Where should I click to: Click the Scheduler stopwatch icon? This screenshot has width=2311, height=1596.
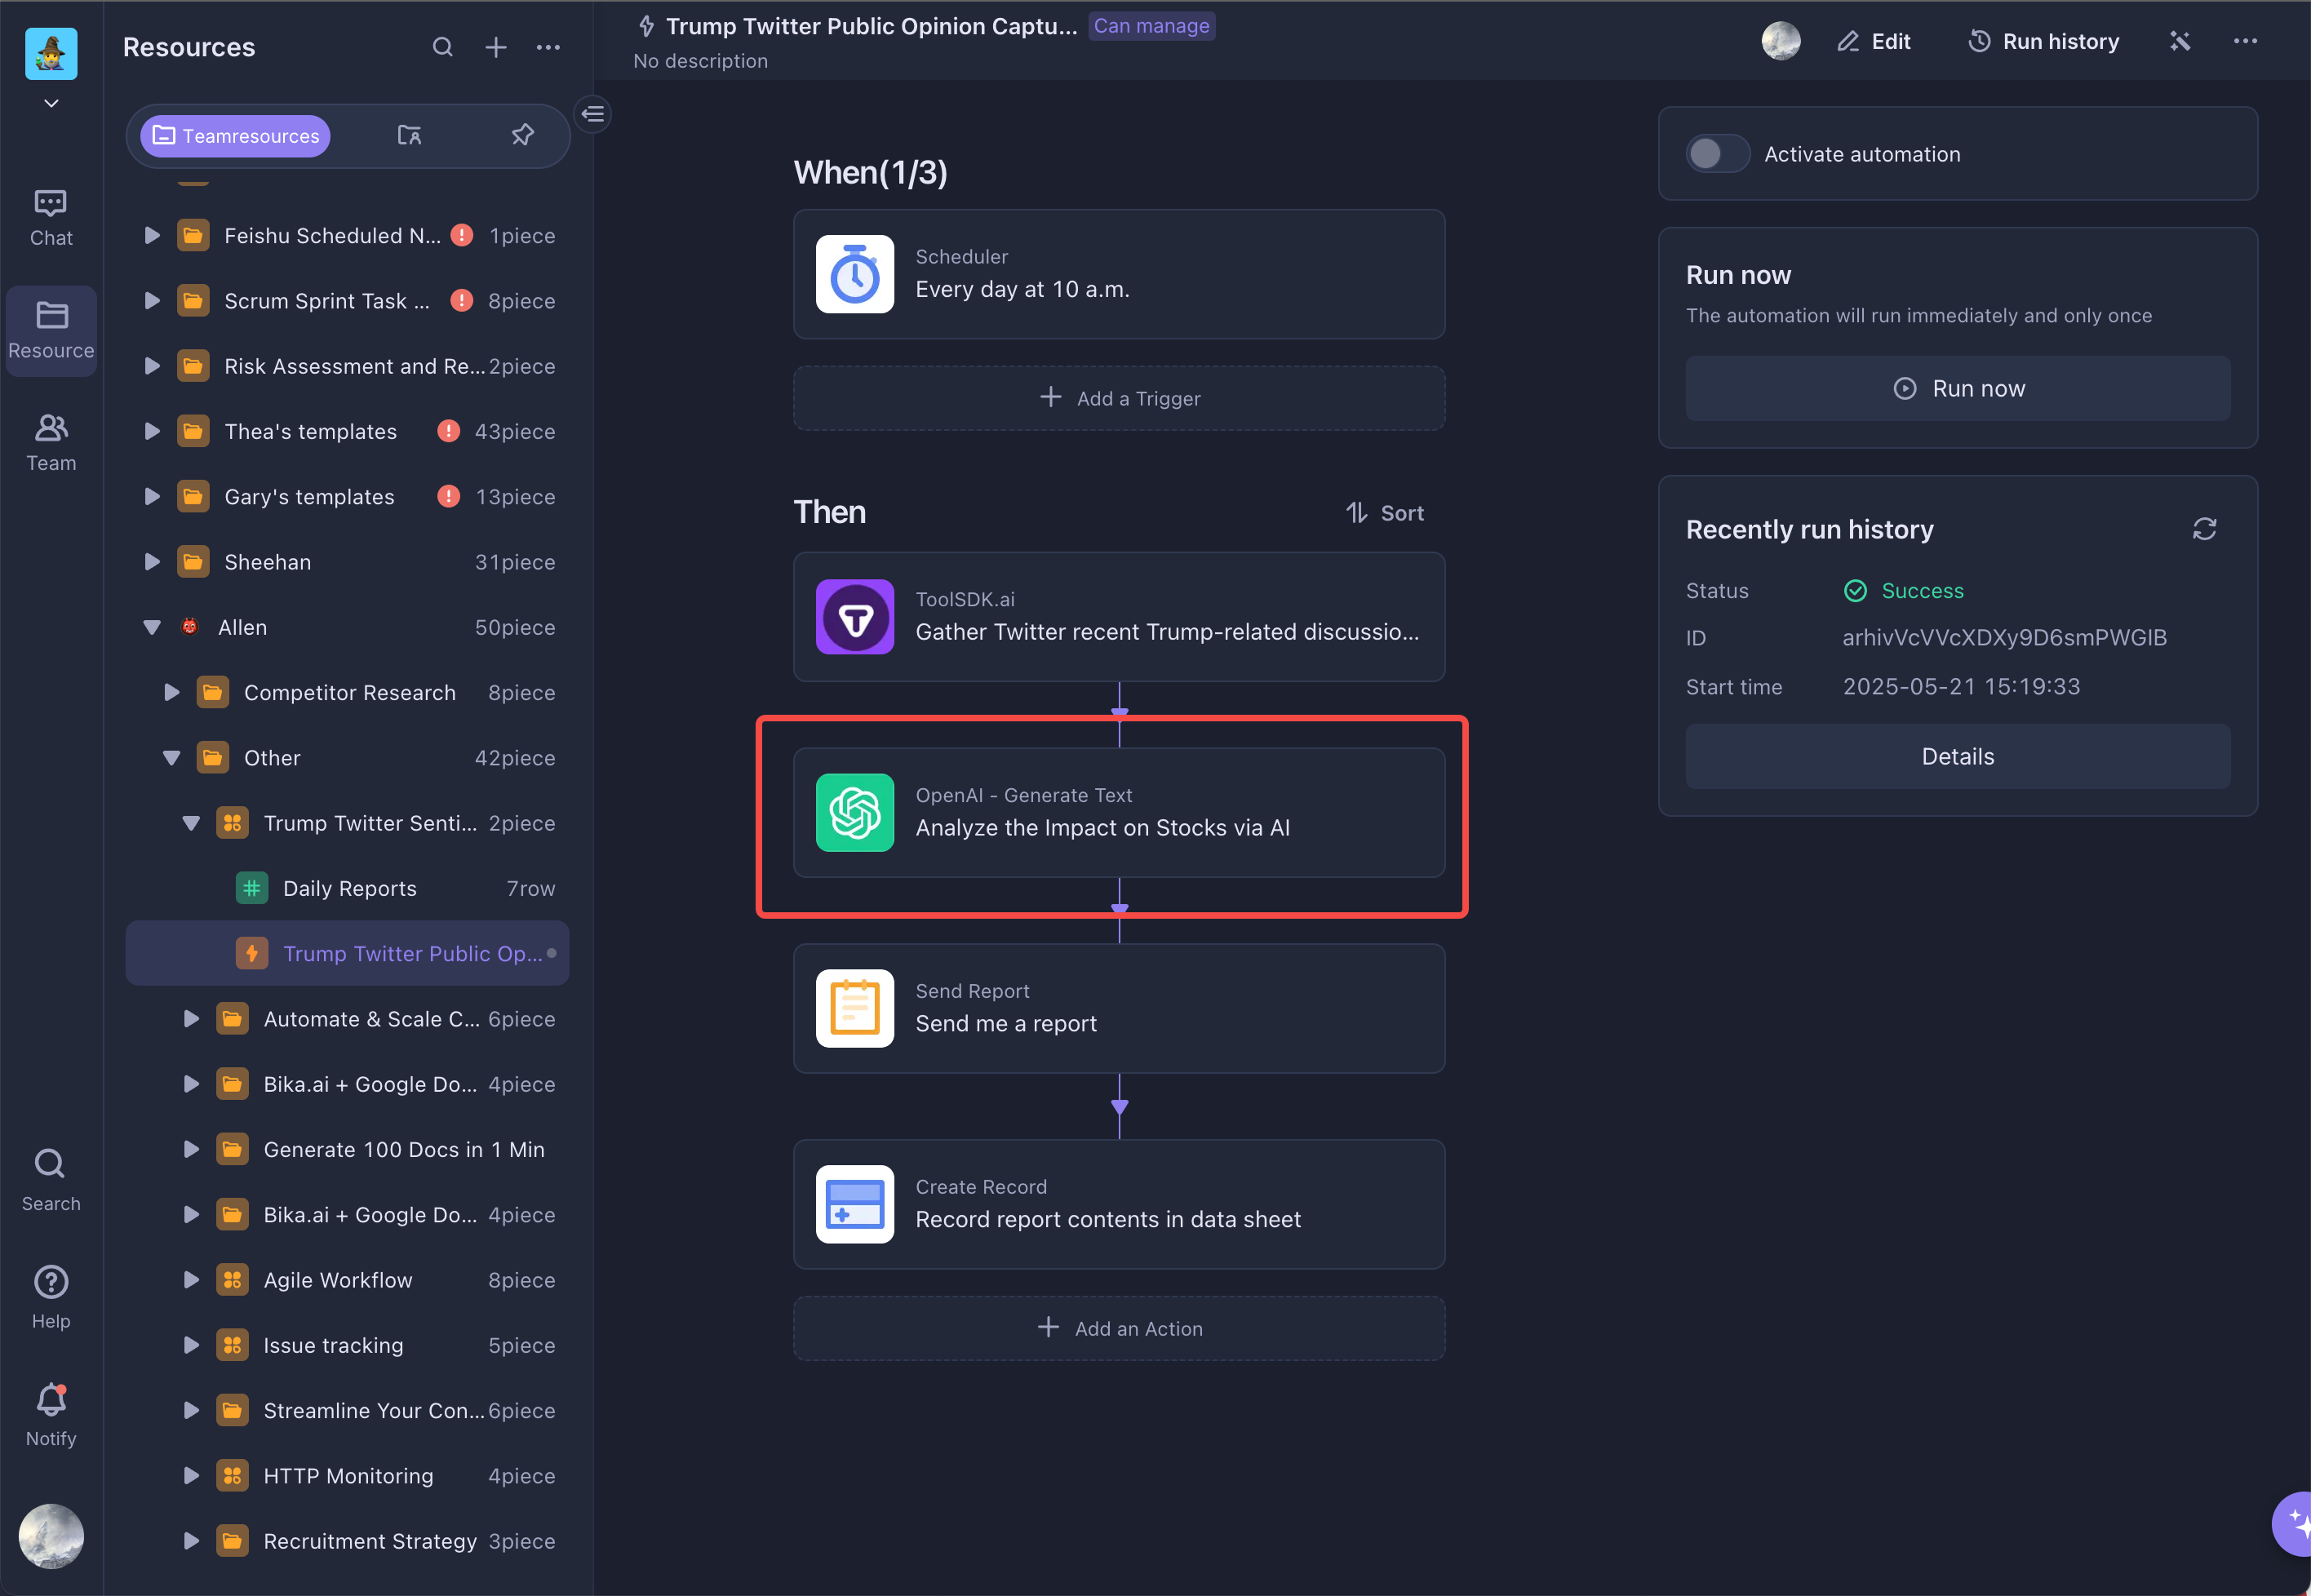tap(854, 274)
